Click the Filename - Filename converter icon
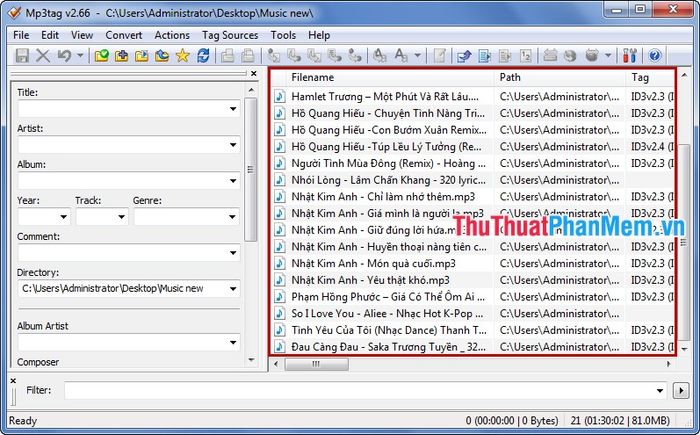Screen dimensions: 700x435 pos(314,56)
